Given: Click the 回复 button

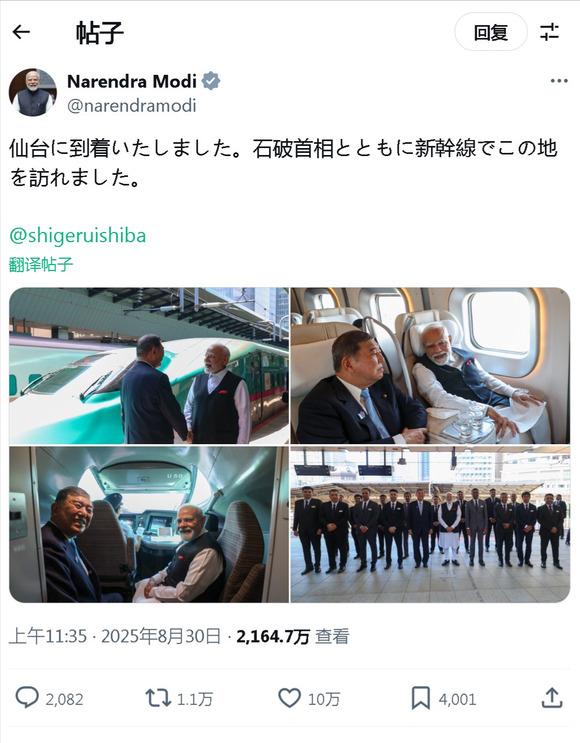Looking at the screenshot, I should (x=491, y=32).
